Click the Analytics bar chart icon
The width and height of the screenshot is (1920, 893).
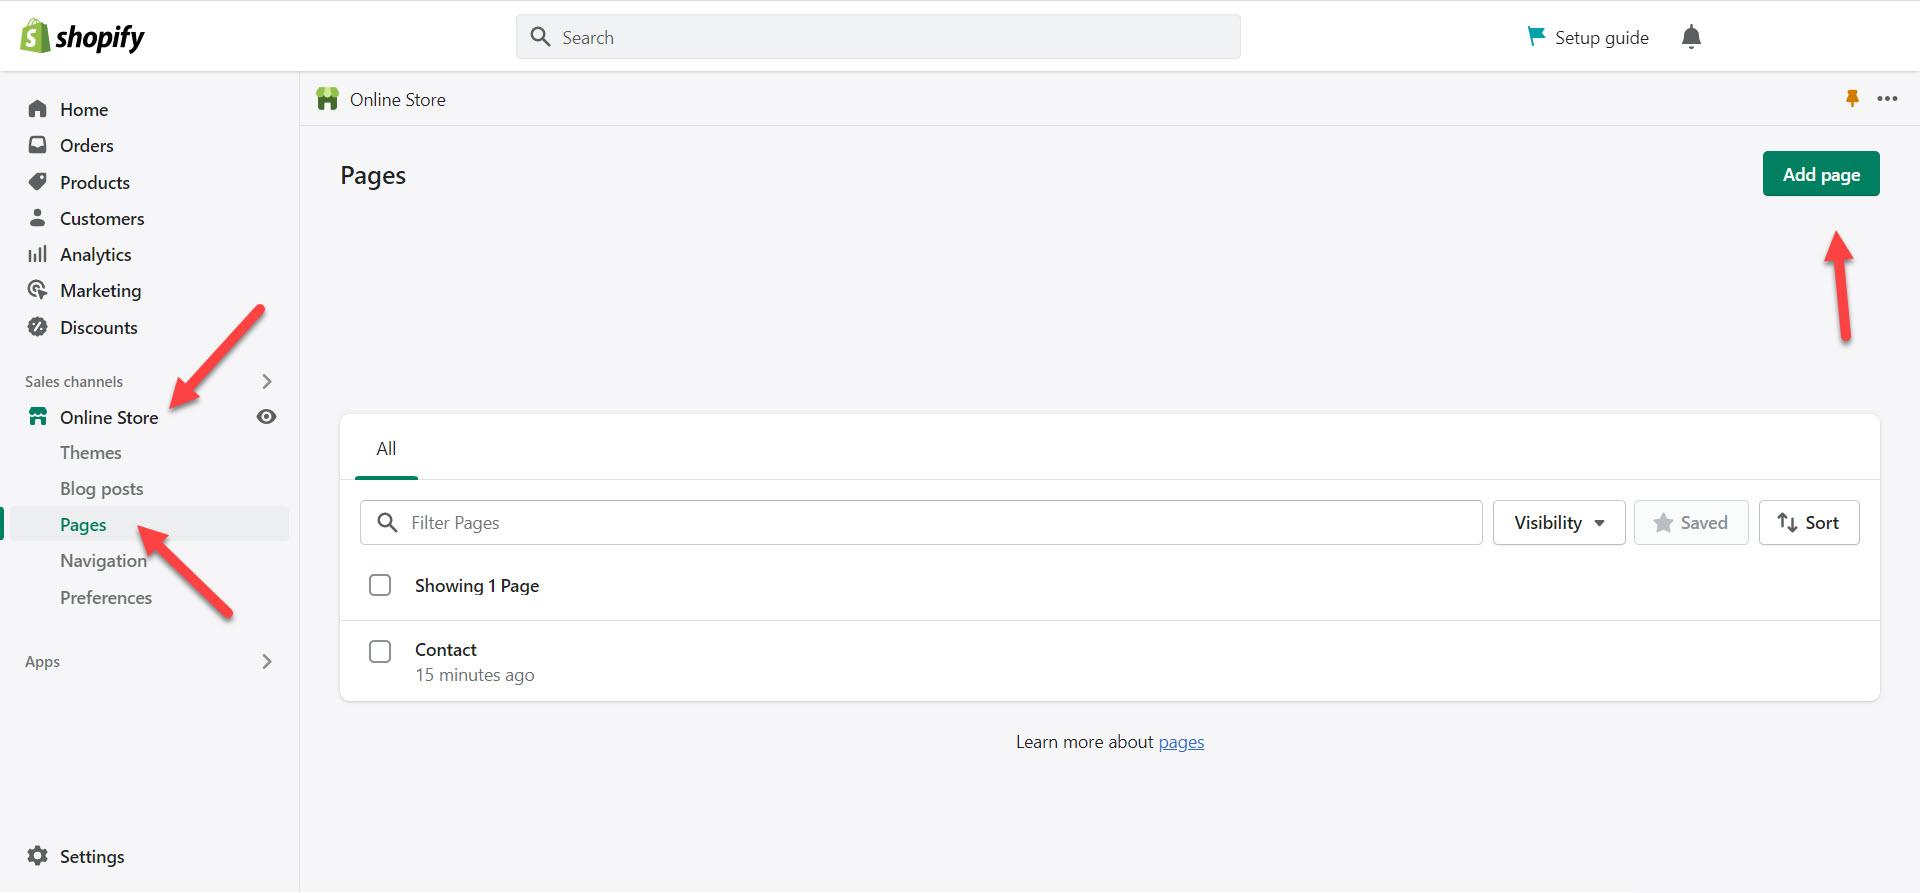click(x=38, y=254)
